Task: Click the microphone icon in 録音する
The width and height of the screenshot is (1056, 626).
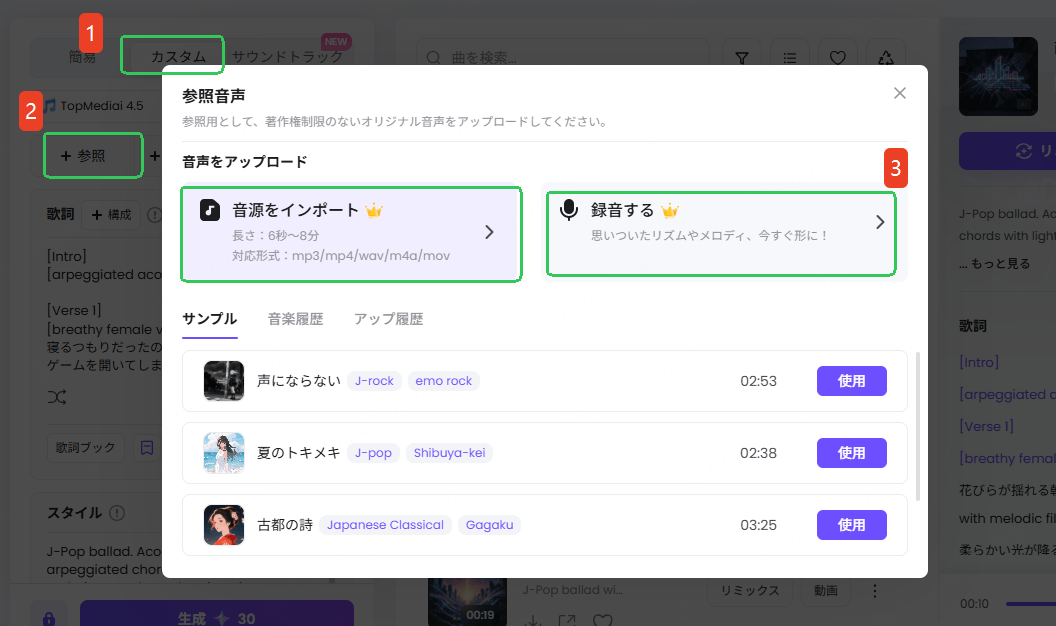Action: coord(569,210)
